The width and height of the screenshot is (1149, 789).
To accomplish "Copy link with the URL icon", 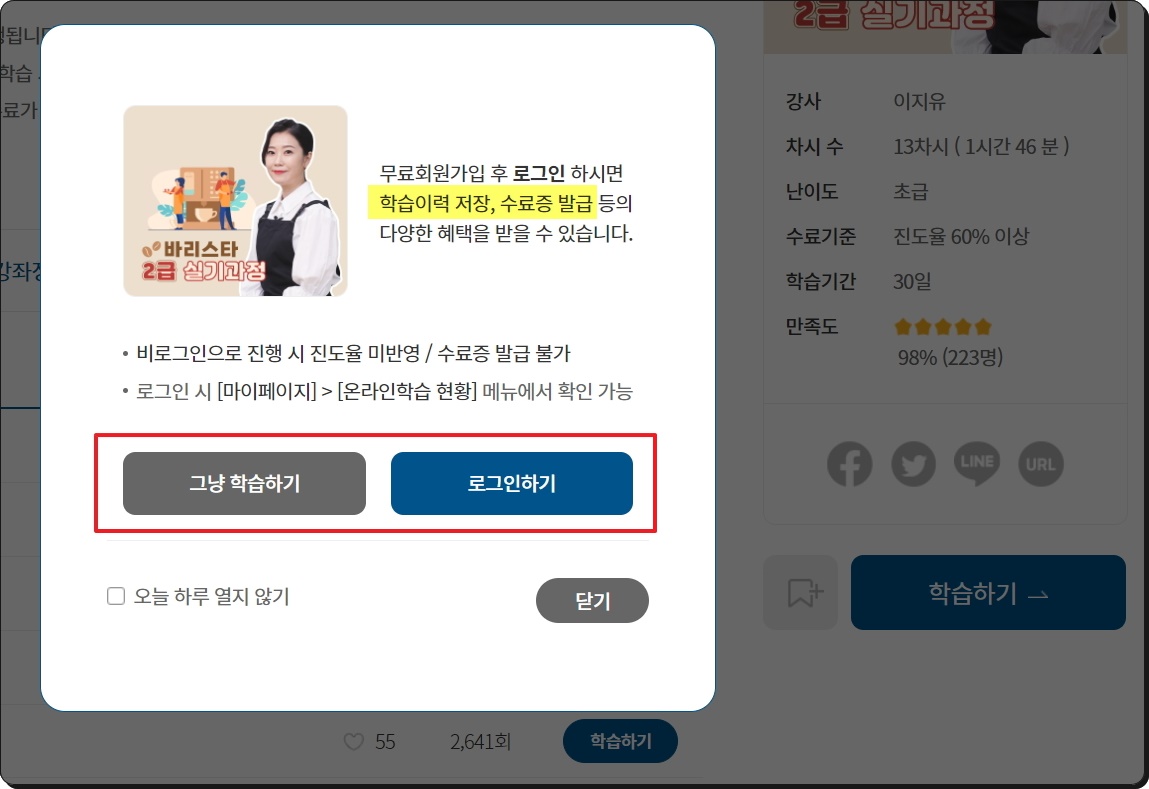I will [x=1041, y=464].
